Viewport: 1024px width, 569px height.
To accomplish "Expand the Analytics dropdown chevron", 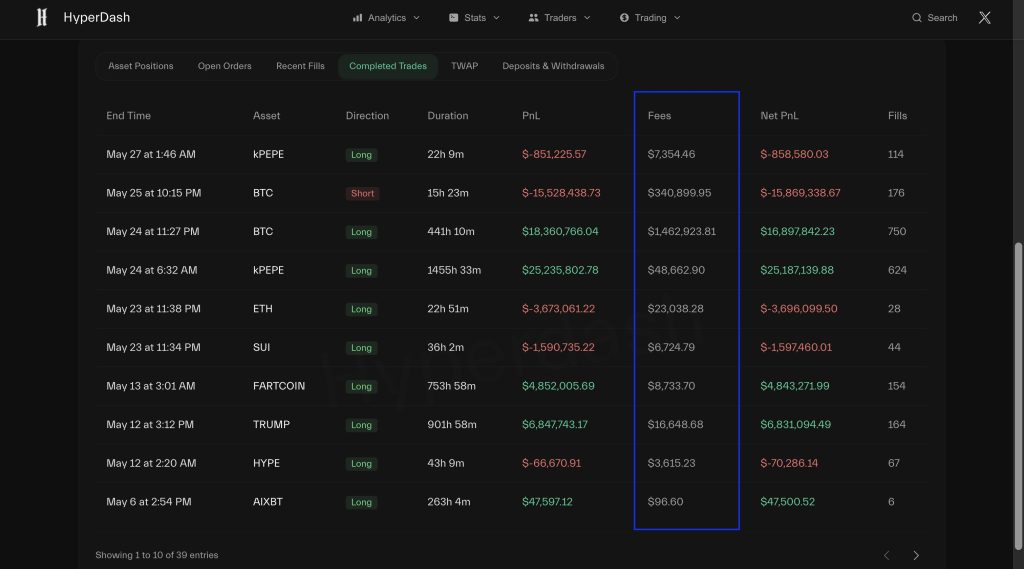I will coord(417,18).
